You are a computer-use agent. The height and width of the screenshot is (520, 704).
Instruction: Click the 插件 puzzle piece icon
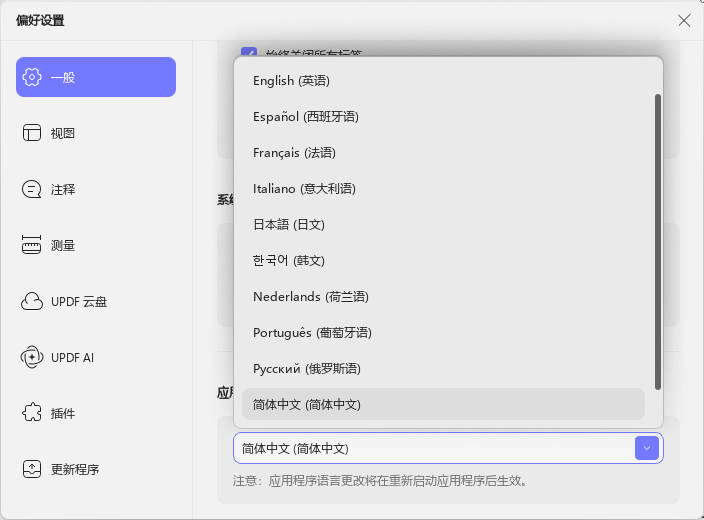click(32, 413)
